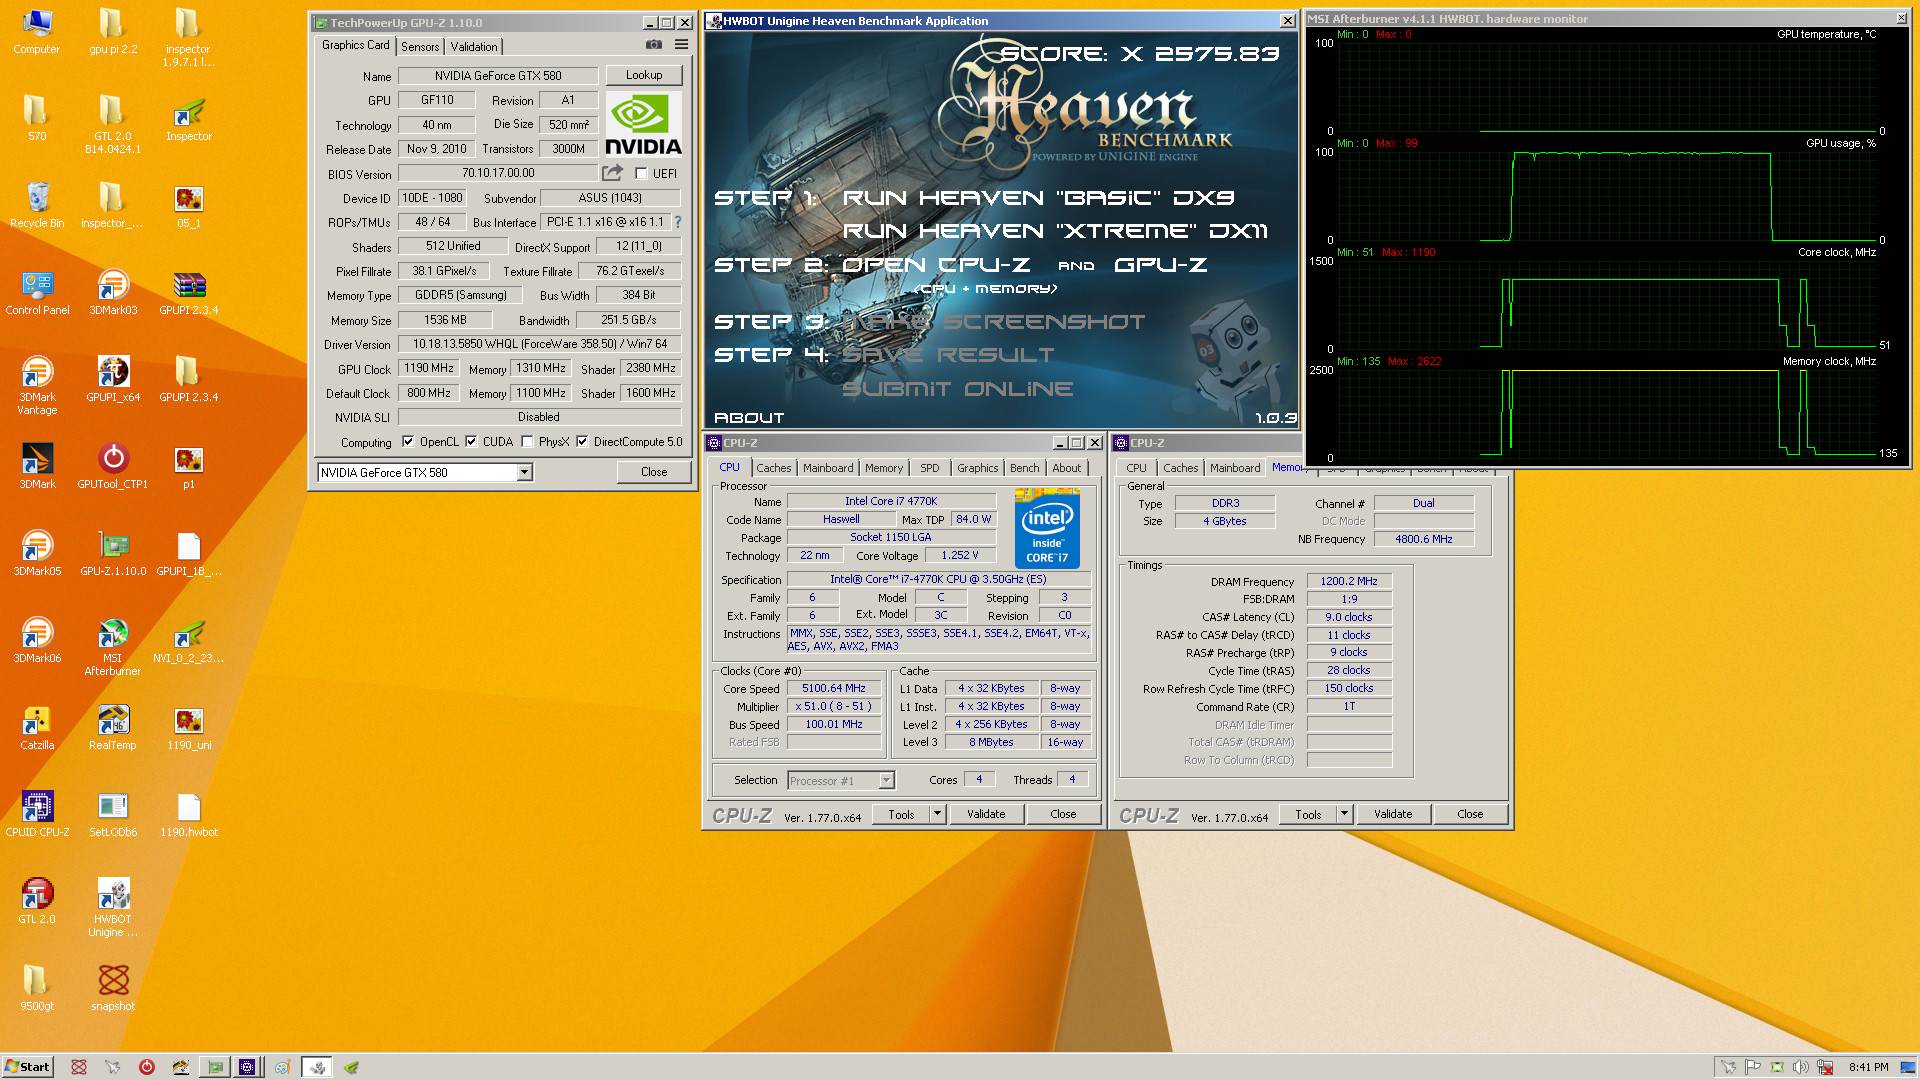The image size is (1920, 1080).
Task: Launch the RealTemp desktop icon
Action: point(113,728)
